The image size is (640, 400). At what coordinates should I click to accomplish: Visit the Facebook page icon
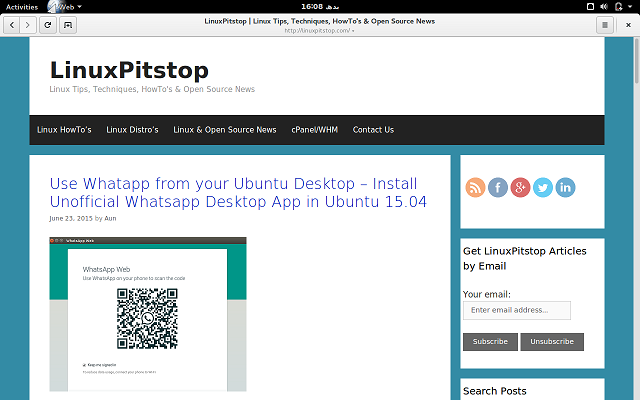[x=498, y=188]
